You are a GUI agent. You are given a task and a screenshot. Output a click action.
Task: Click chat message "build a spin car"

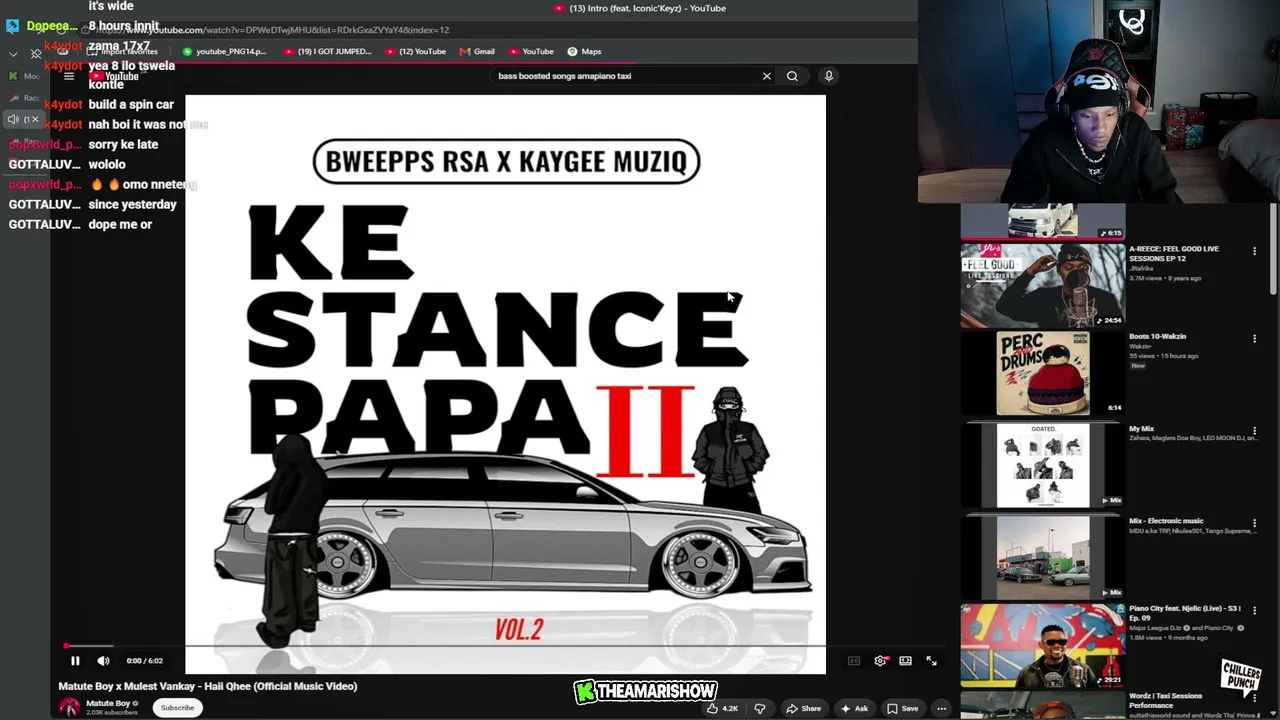tap(131, 104)
